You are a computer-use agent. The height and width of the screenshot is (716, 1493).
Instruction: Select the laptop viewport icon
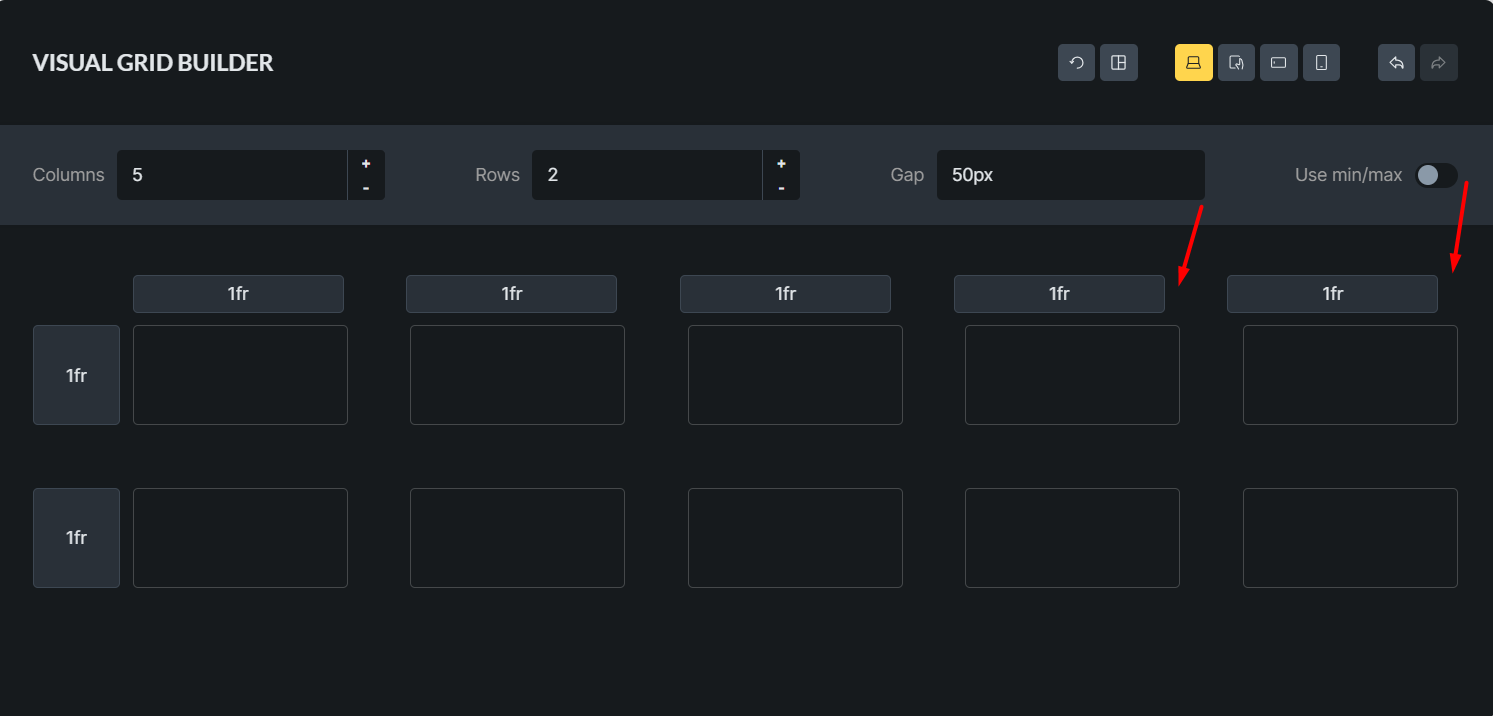click(x=1193, y=63)
